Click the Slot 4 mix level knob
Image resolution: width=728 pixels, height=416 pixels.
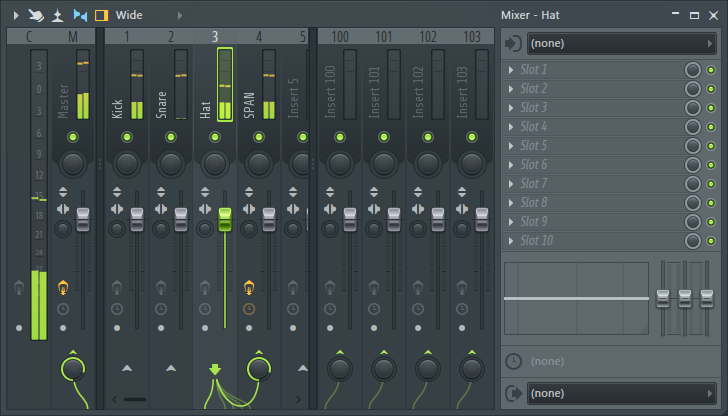point(692,127)
